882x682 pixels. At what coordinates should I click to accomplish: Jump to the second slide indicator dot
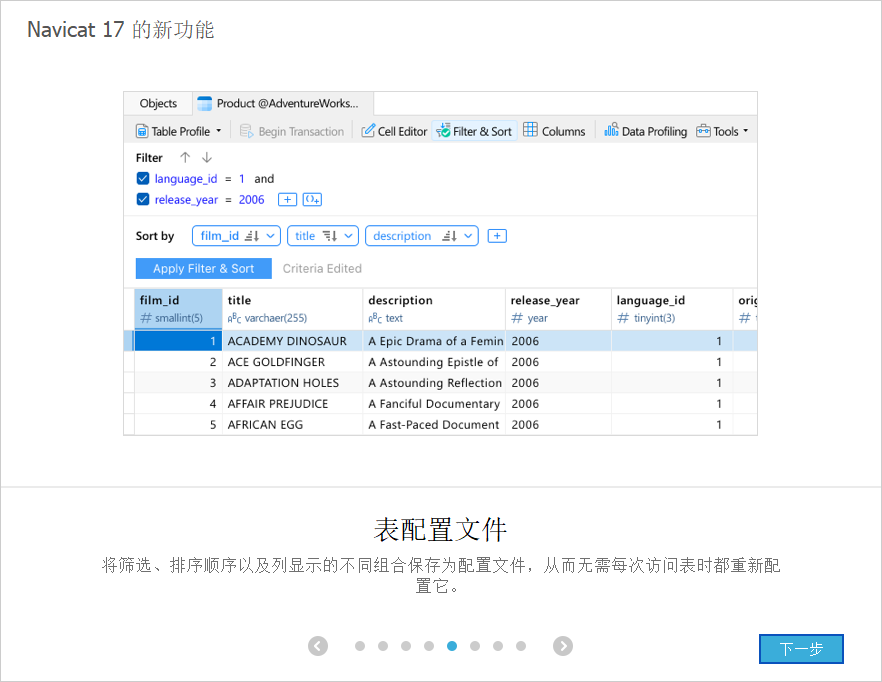click(x=383, y=646)
